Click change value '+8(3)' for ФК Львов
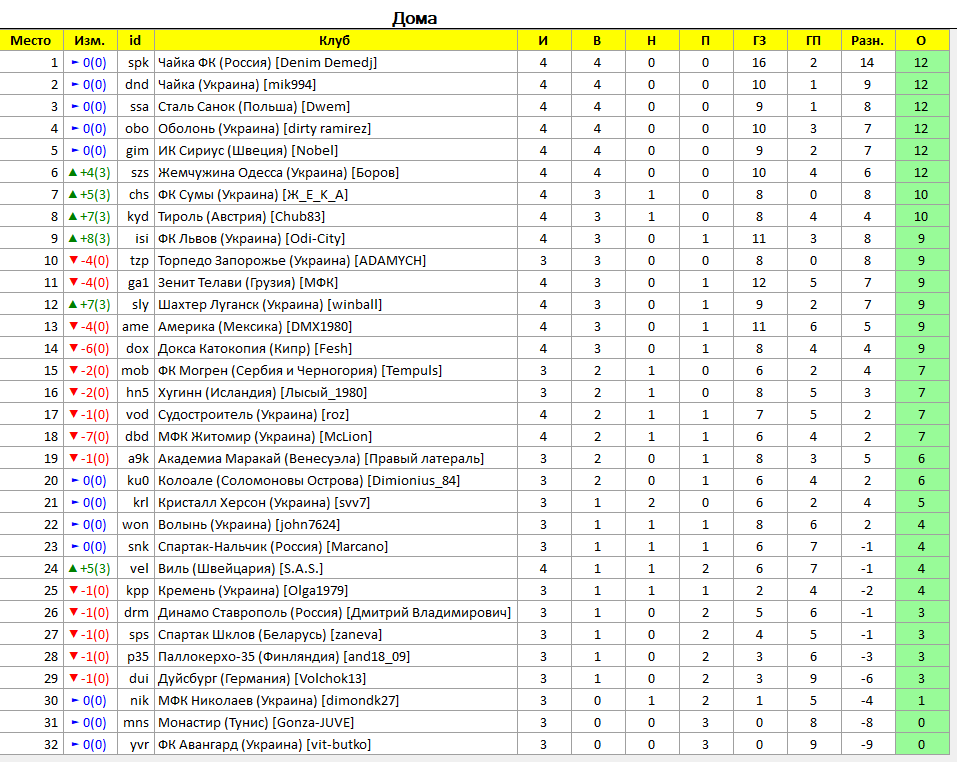This screenshot has width=957, height=762. click(x=95, y=239)
